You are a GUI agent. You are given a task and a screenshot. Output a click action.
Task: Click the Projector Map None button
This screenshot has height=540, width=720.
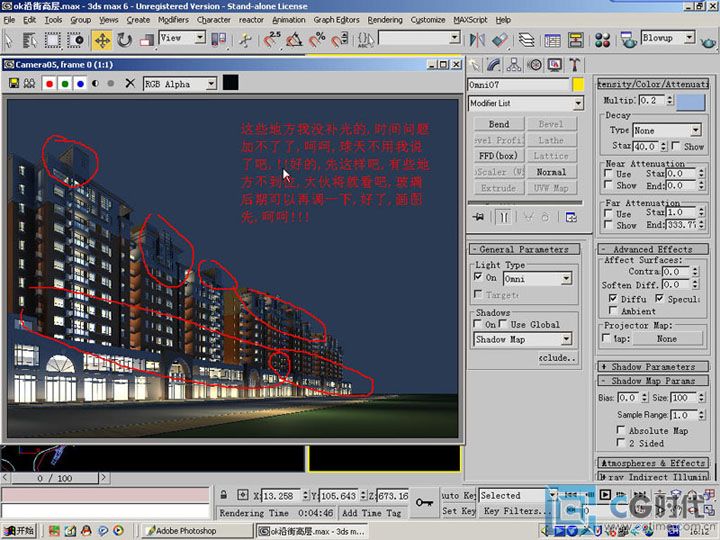[x=667, y=338]
